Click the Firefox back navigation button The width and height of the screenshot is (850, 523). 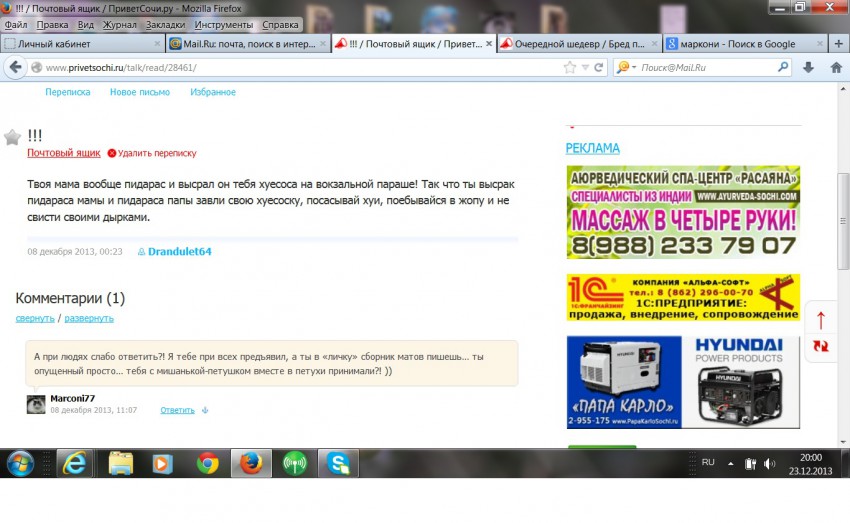pos(15,68)
